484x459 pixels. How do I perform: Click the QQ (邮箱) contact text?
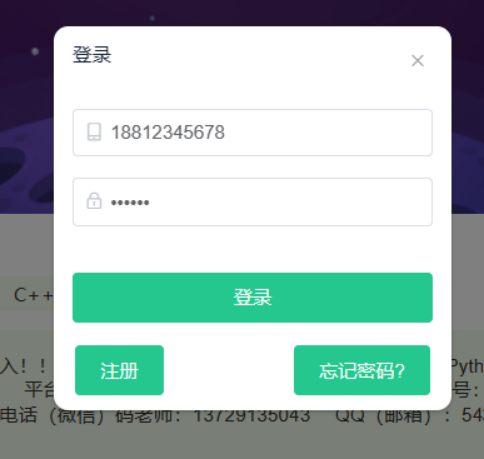(x=383, y=416)
